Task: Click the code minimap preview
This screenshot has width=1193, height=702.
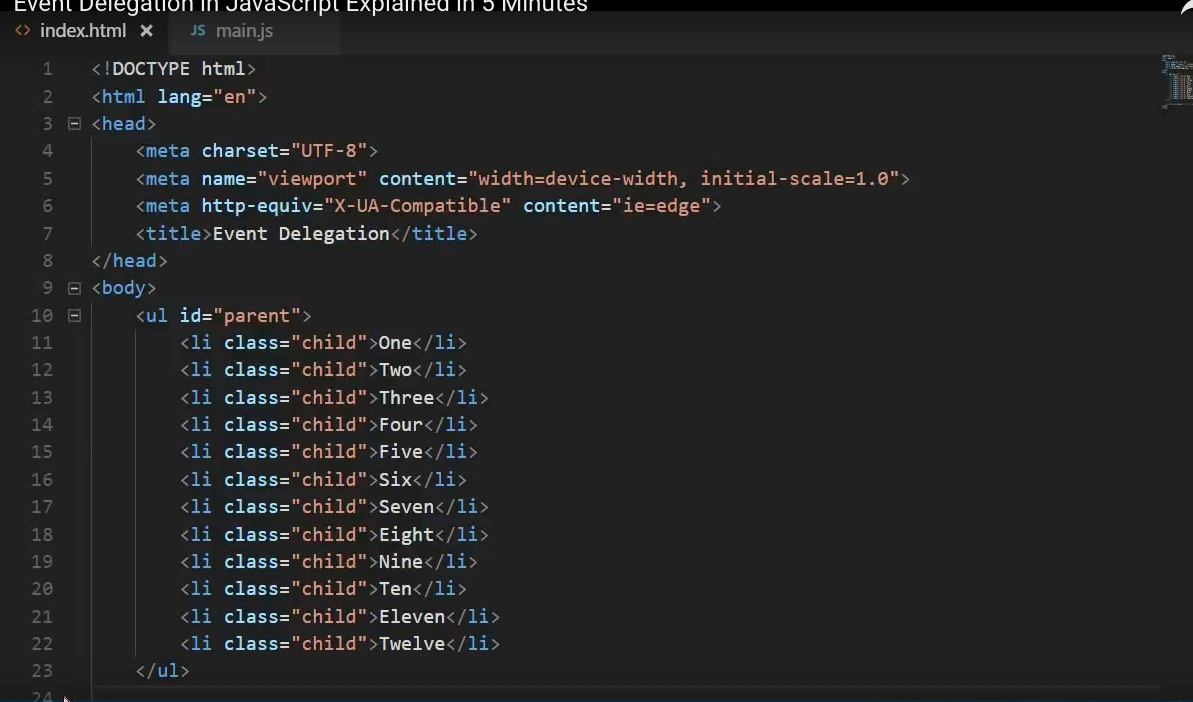Action: point(1176,81)
